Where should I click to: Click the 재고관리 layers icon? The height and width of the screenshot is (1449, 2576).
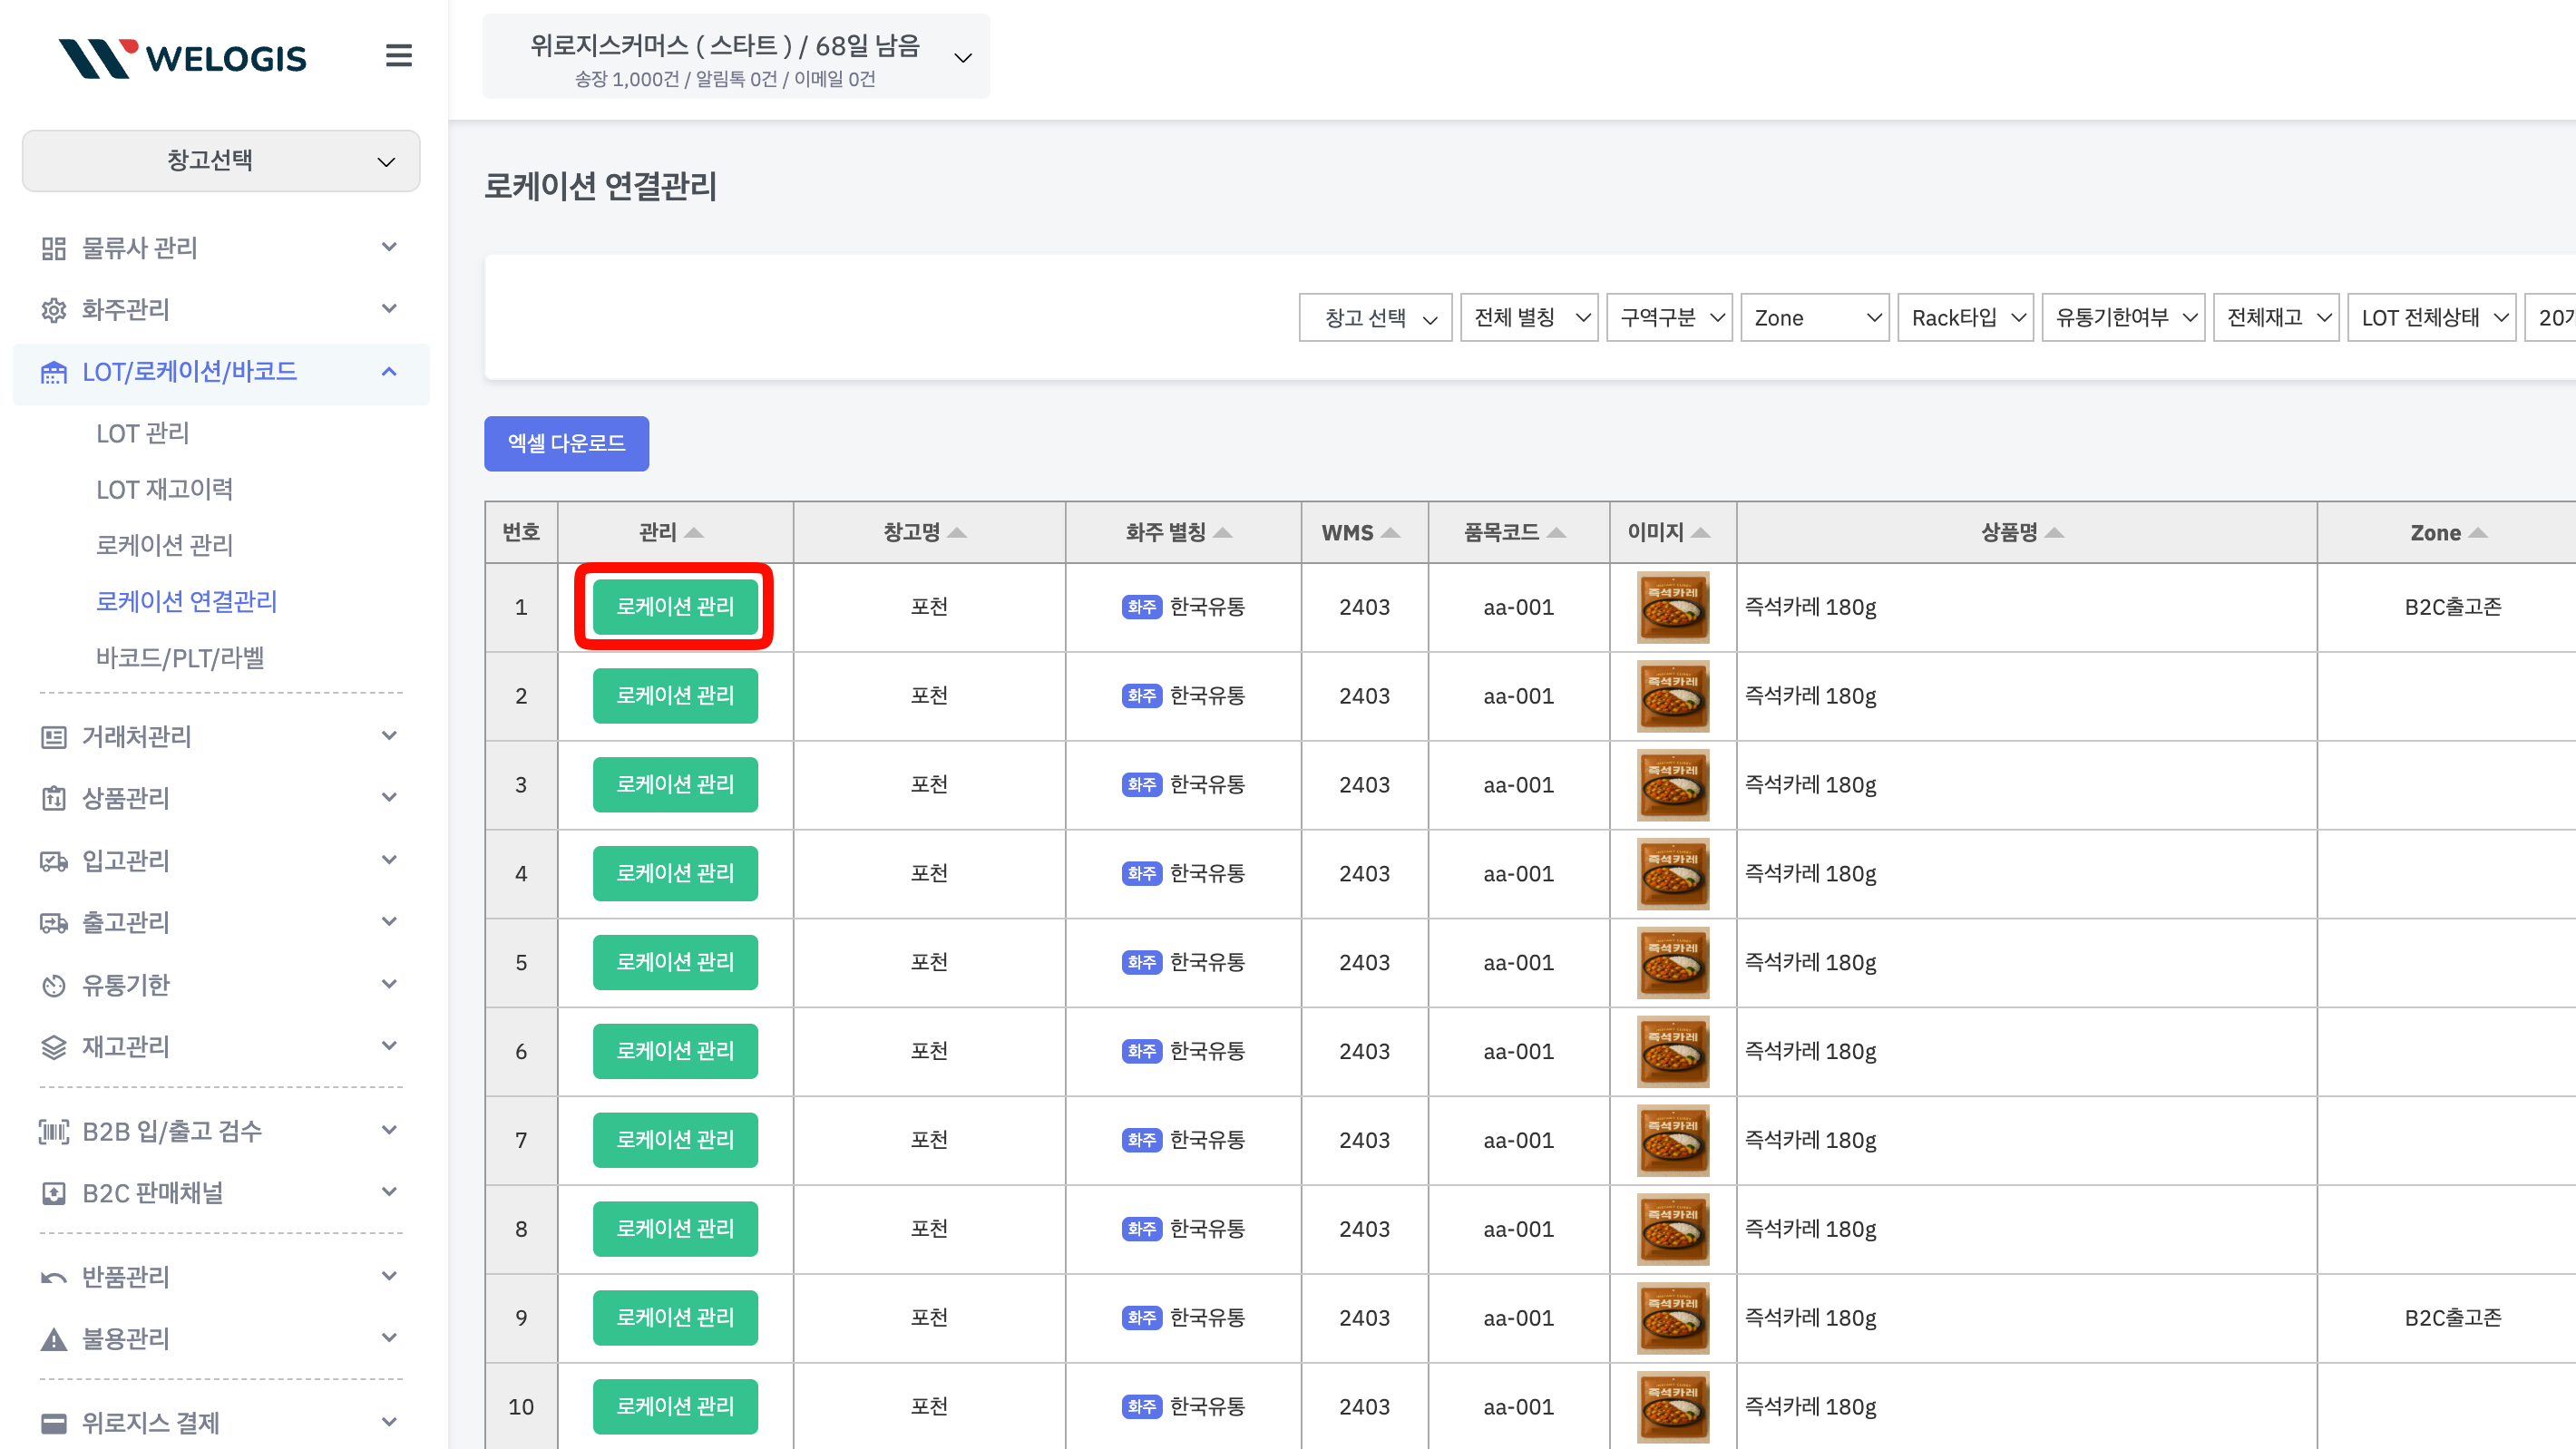click(x=53, y=1047)
